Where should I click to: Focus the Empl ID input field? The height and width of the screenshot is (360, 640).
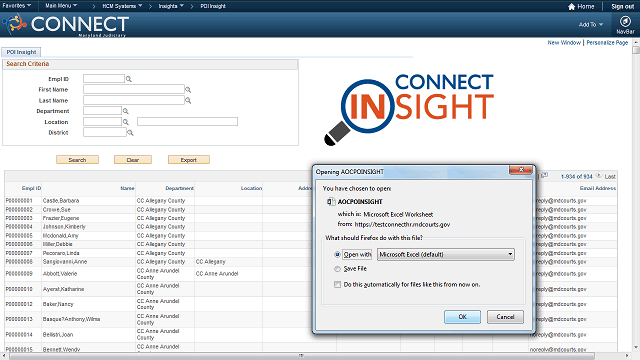pos(104,78)
